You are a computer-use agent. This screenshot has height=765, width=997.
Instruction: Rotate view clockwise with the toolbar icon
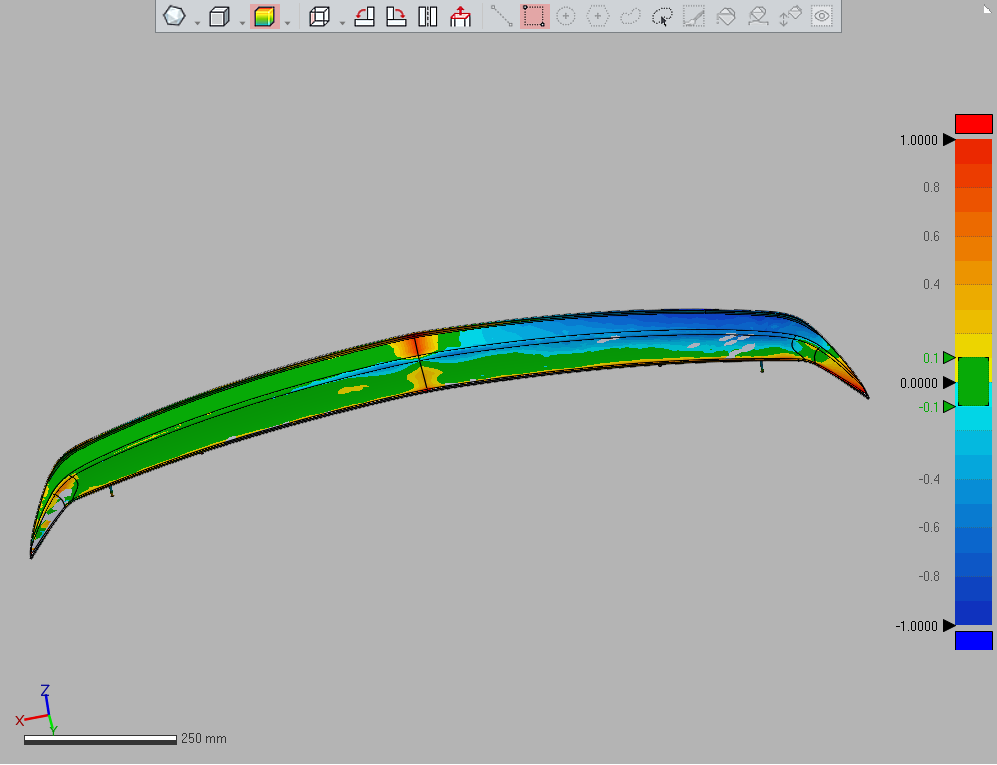point(397,16)
